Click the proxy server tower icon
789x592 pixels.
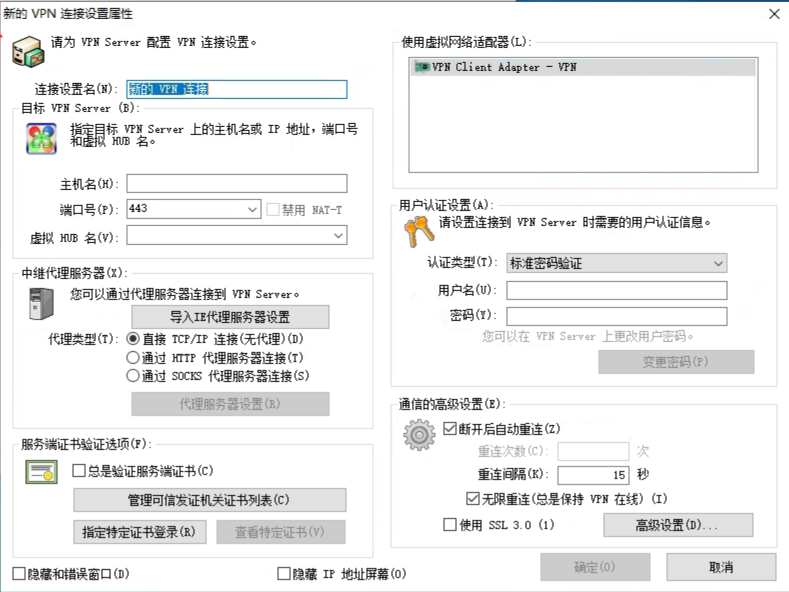pos(41,304)
